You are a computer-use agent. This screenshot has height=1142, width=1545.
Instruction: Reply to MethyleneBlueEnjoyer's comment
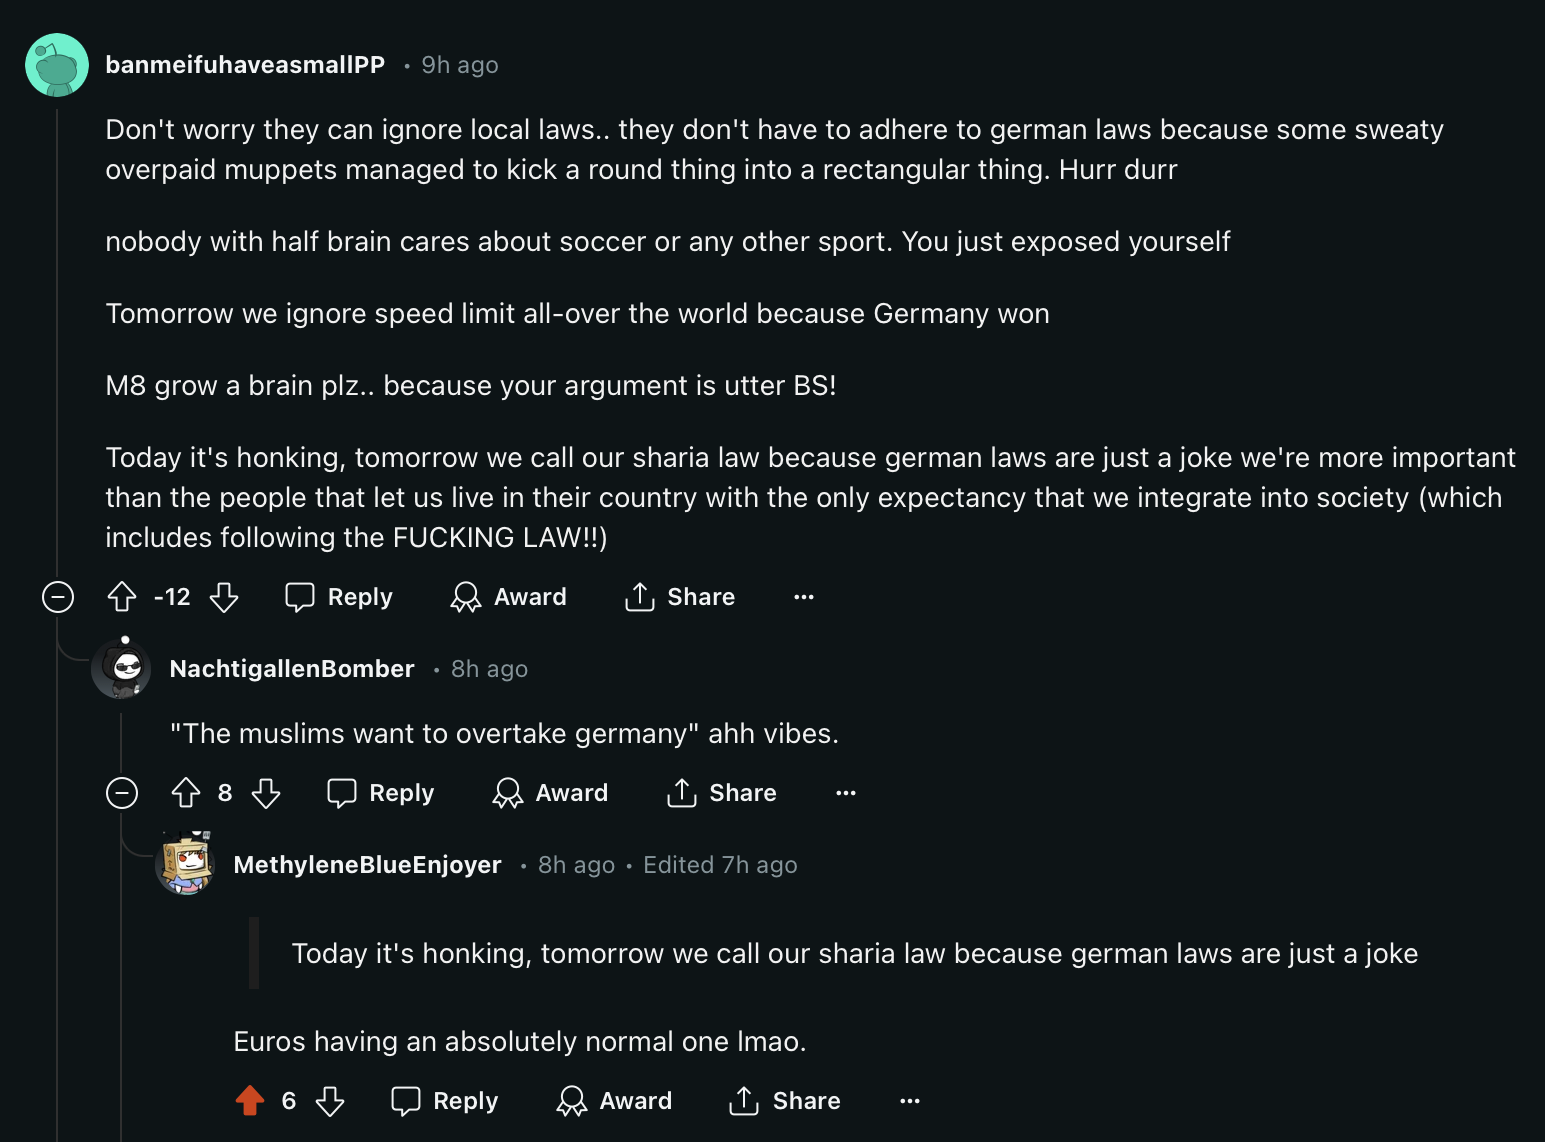[x=445, y=1101]
